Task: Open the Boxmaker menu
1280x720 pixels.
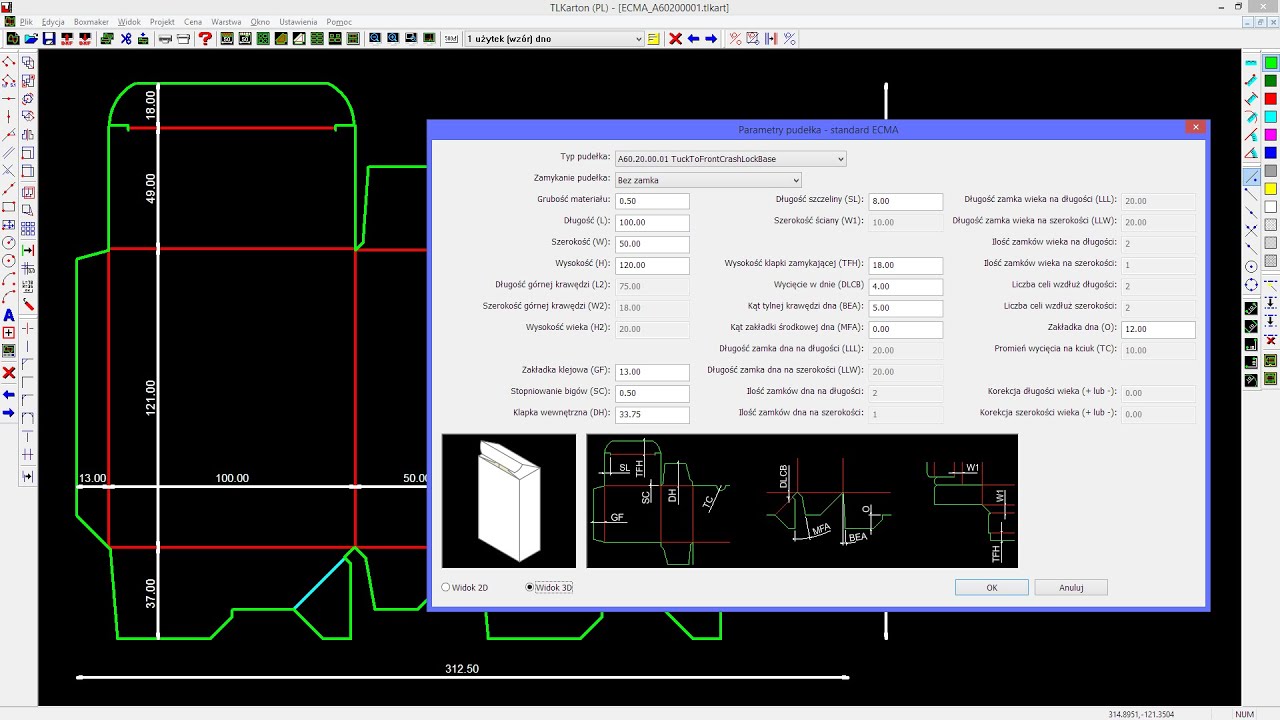Action: click(x=91, y=21)
